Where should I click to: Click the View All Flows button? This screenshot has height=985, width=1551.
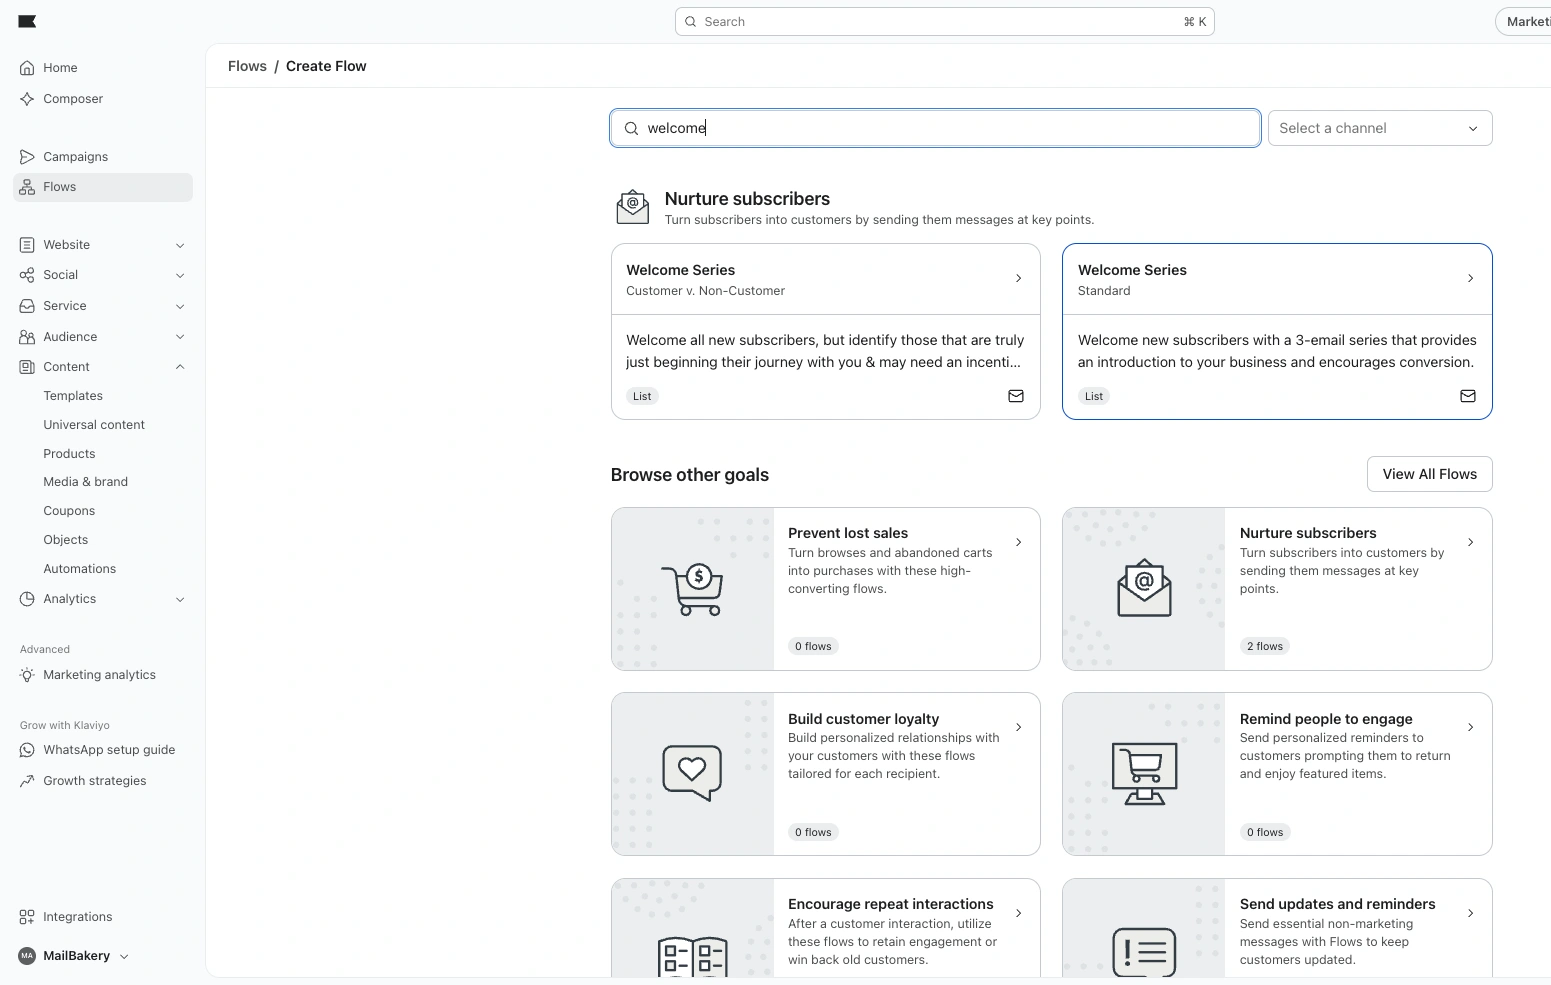point(1429,474)
